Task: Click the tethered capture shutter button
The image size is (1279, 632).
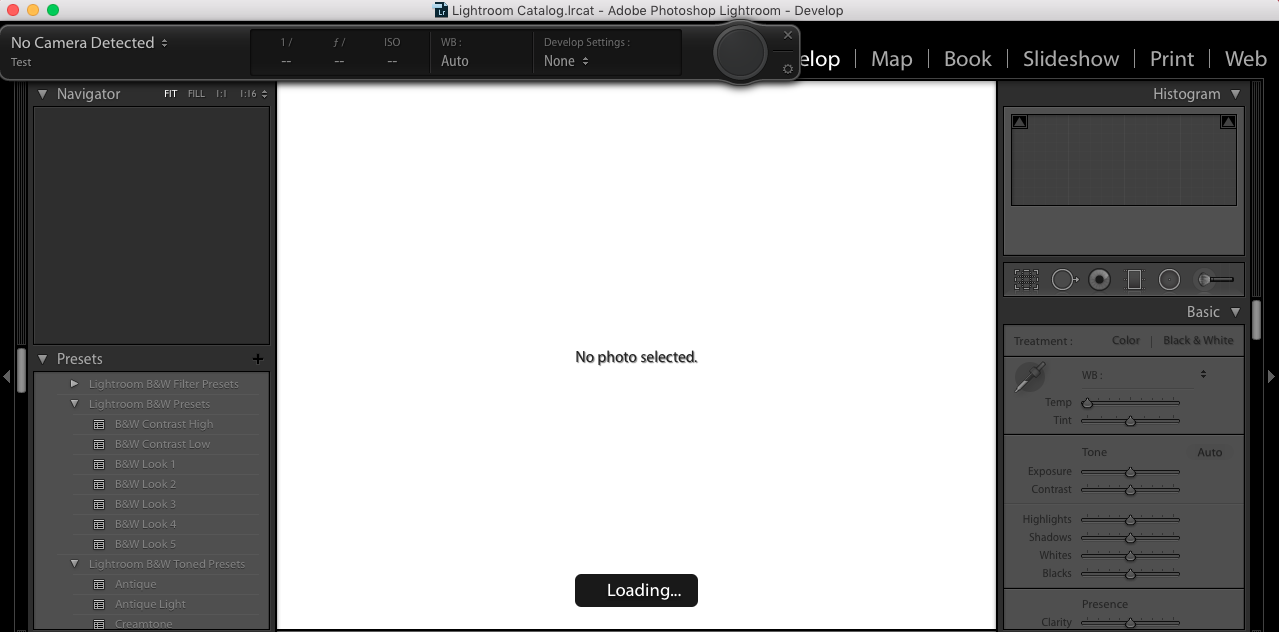Action: pos(741,53)
